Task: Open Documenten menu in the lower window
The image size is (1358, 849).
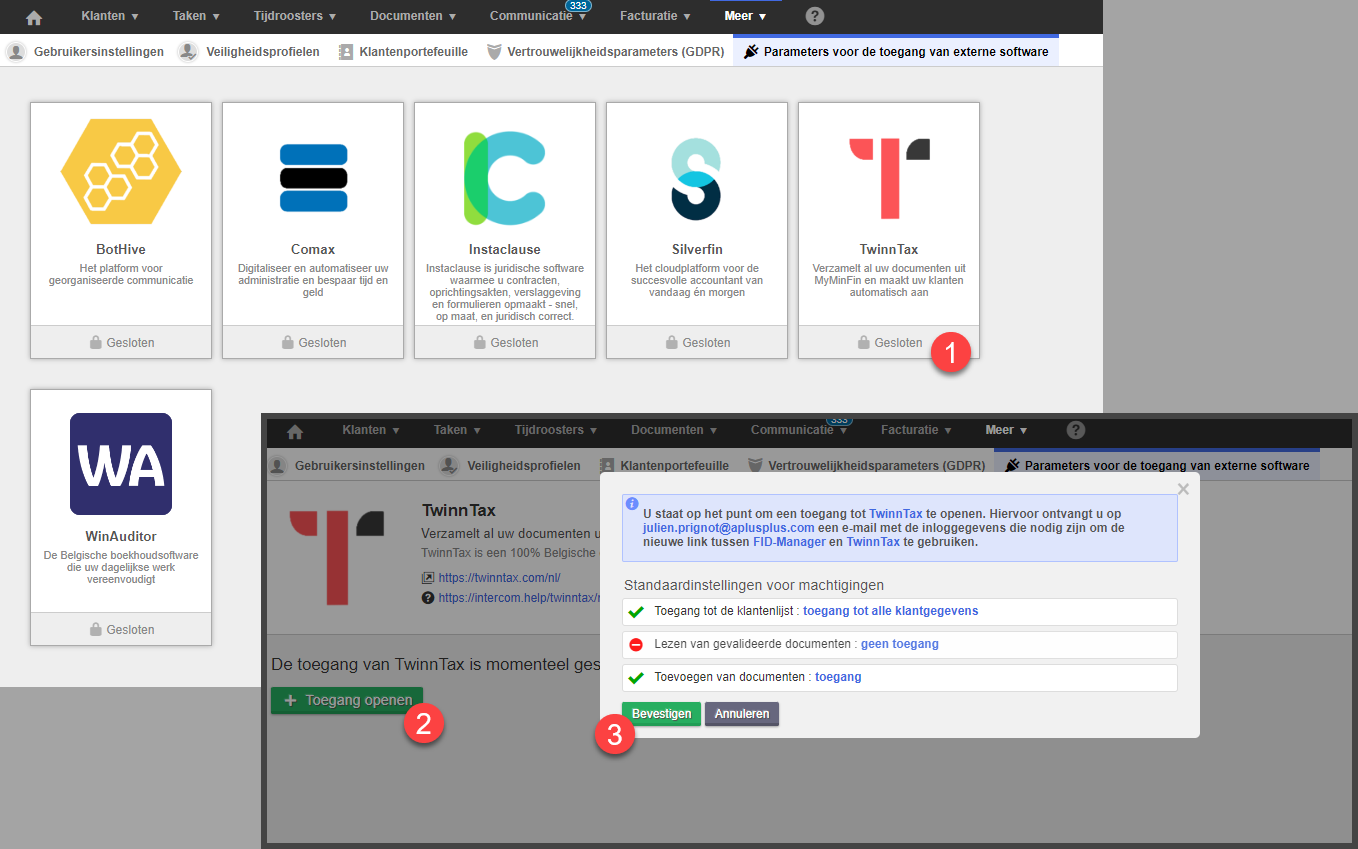Action: [x=674, y=430]
